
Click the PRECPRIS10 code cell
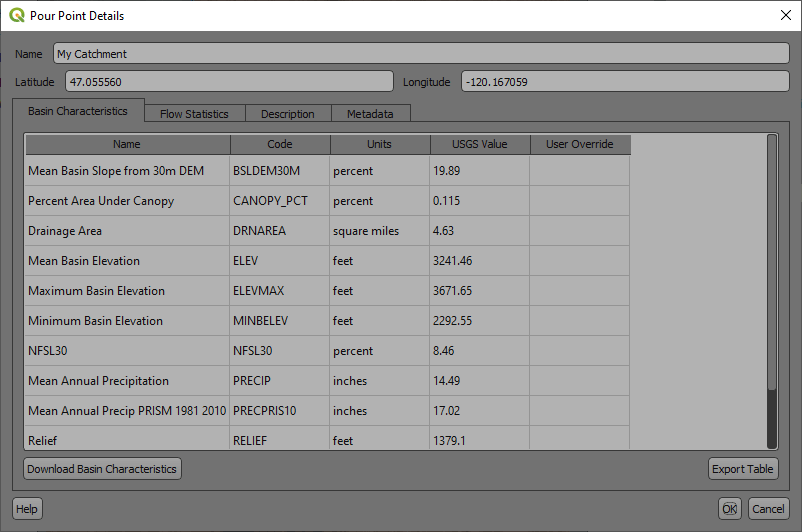280,411
